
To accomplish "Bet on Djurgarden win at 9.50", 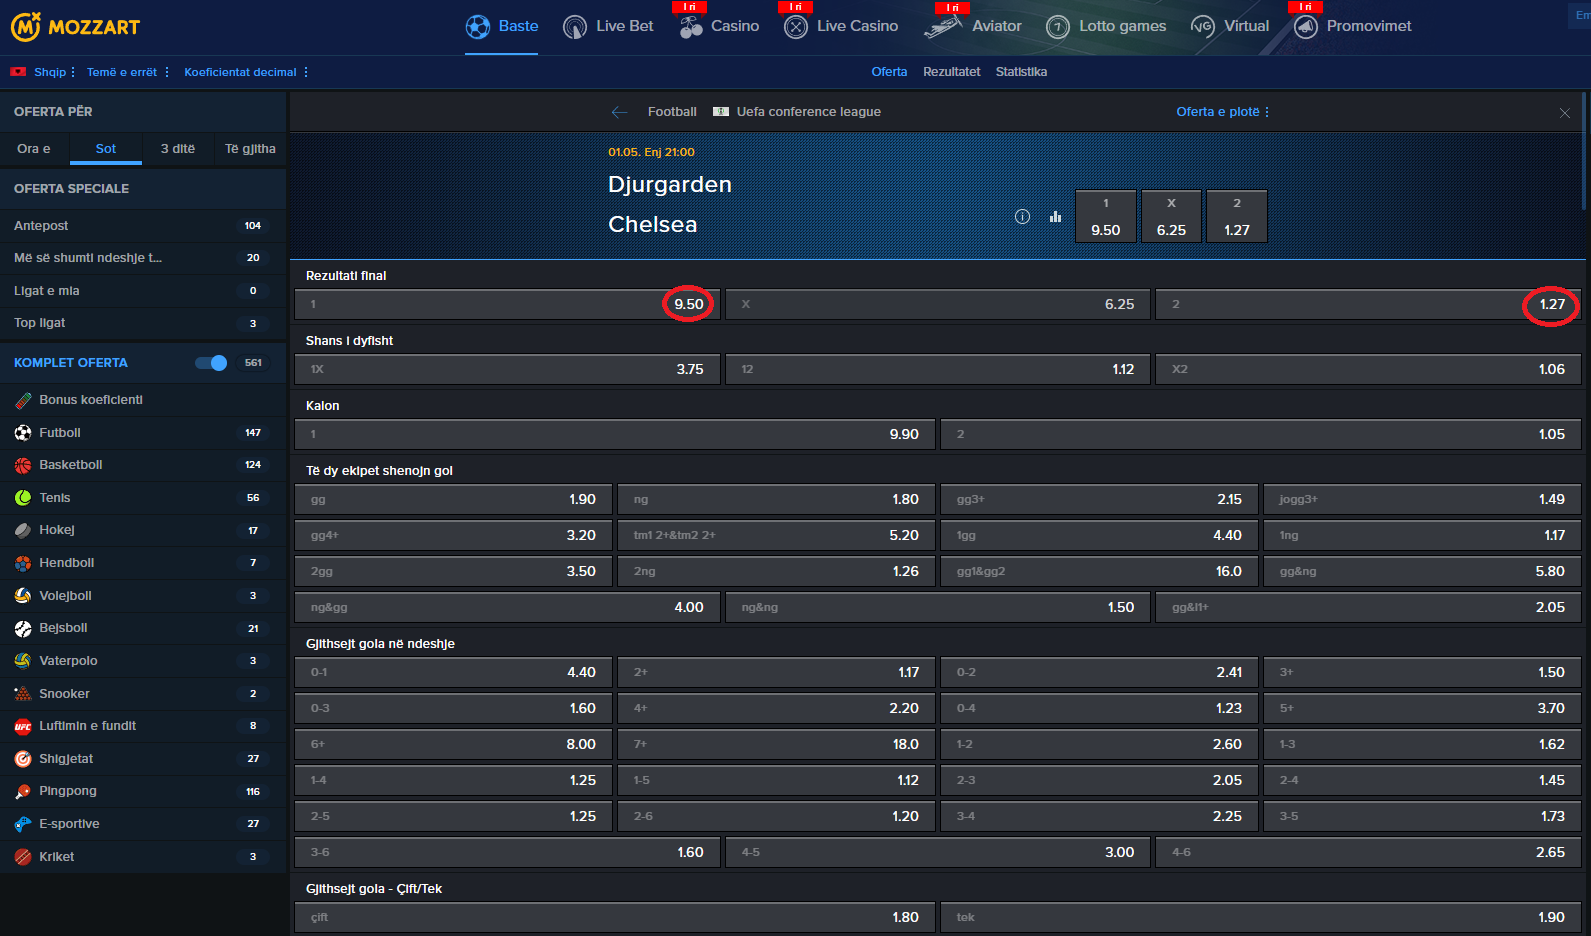I will (x=507, y=304).
